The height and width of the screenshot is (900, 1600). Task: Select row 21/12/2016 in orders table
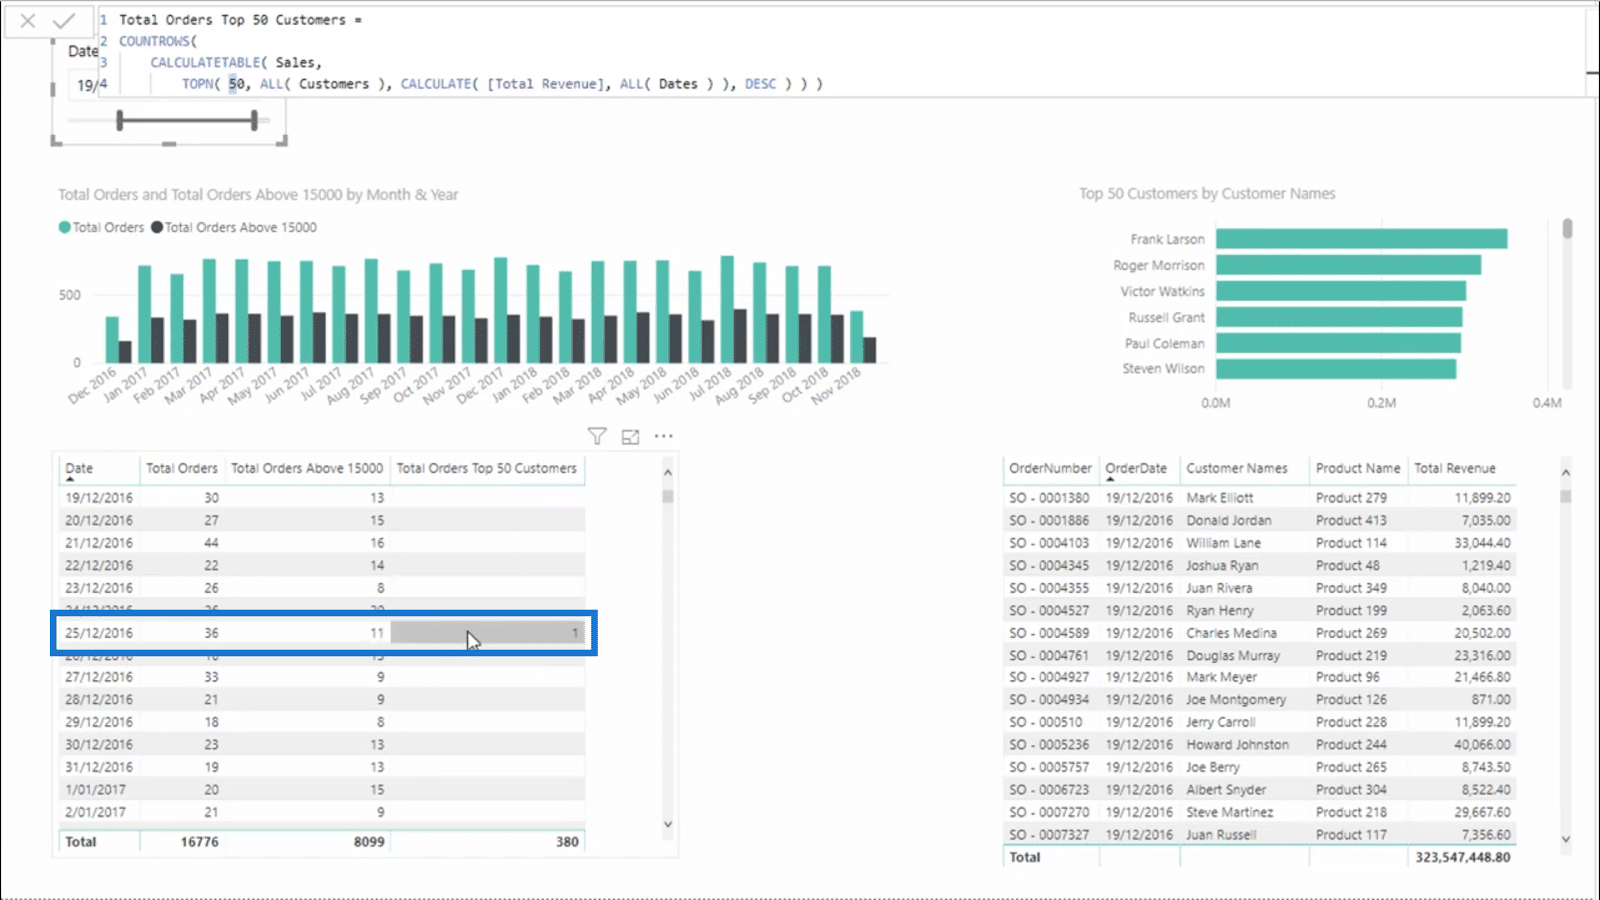[322, 542]
